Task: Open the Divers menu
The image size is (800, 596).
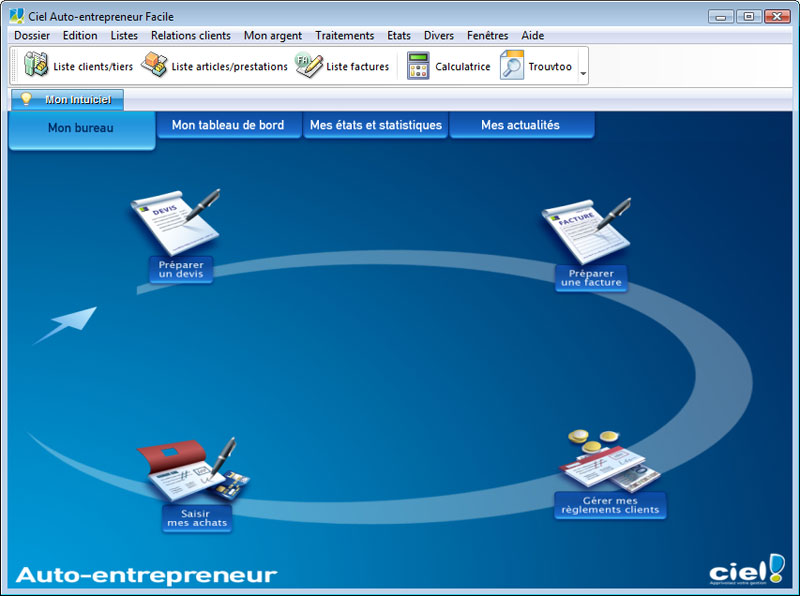Action: point(439,36)
